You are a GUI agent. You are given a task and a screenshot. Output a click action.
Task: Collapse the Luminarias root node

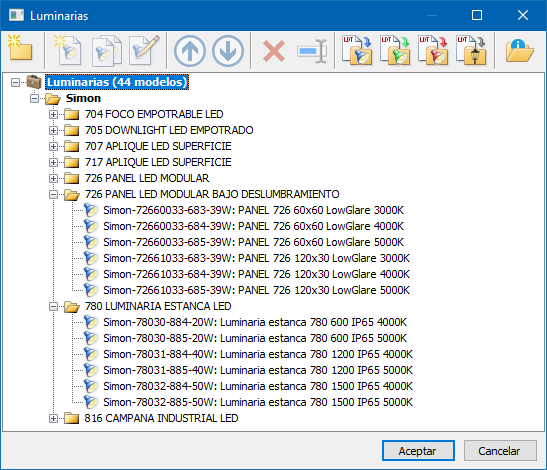pyautogui.click(x=15, y=83)
